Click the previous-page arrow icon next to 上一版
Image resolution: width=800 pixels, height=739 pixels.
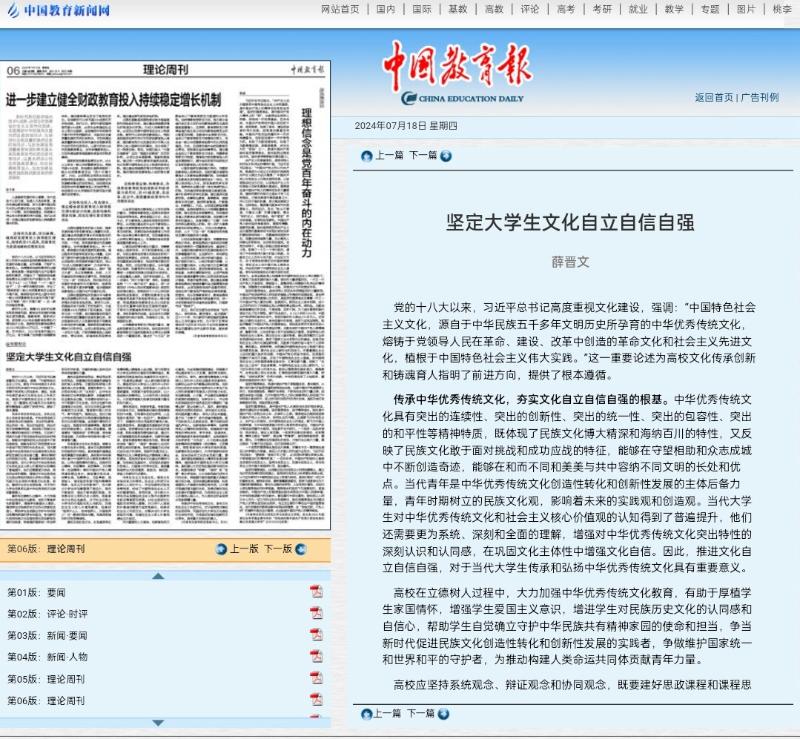coord(221,549)
